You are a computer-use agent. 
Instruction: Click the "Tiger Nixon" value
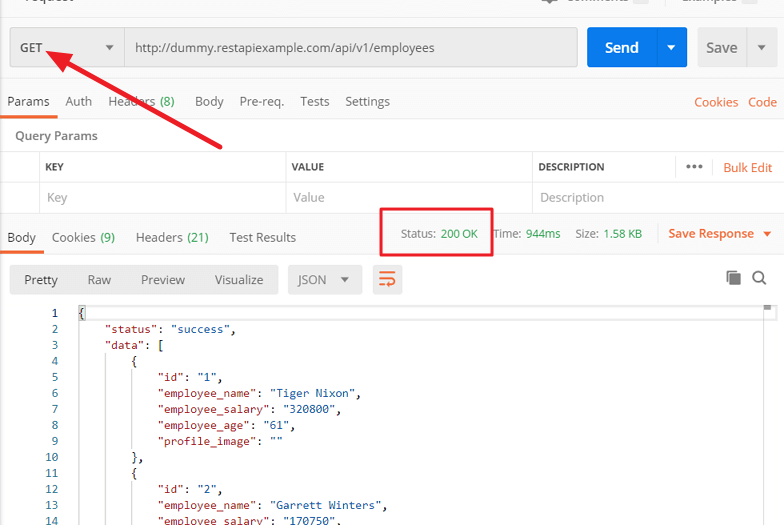[312, 394]
